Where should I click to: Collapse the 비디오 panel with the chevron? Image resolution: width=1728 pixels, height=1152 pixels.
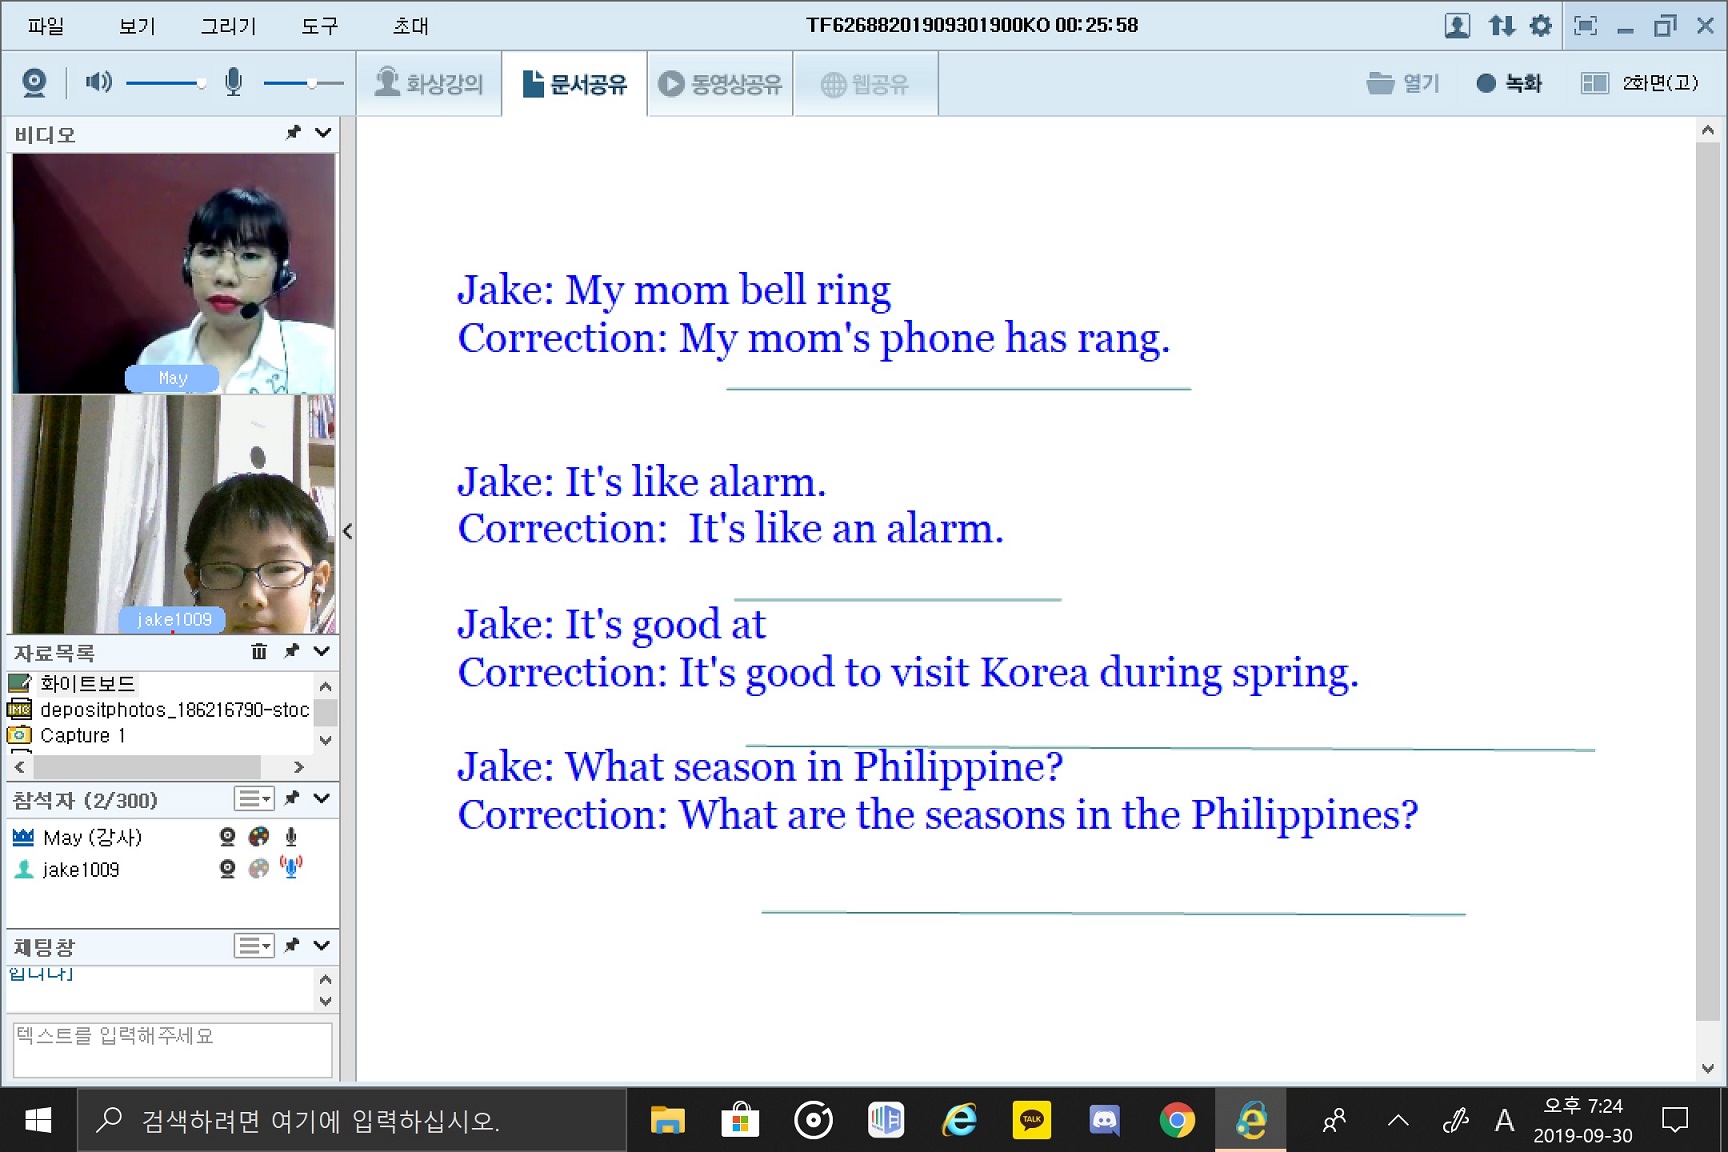(x=323, y=133)
